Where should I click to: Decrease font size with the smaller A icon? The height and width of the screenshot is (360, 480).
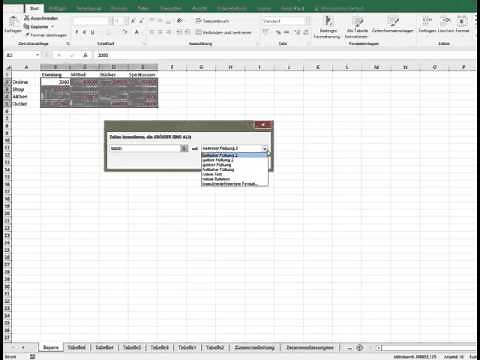(x=141, y=21)
